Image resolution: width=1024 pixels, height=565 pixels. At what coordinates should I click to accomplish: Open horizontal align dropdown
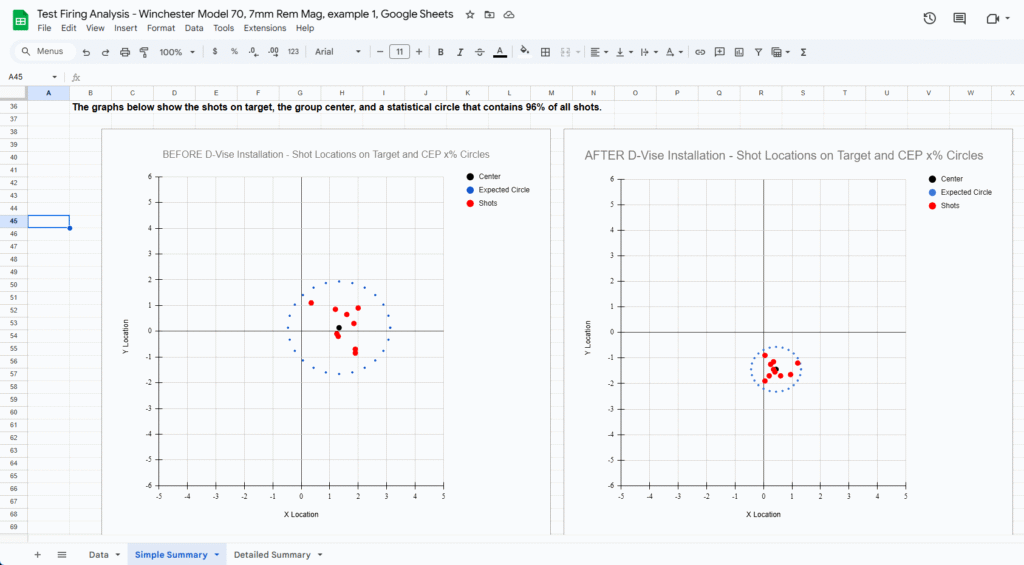coord(599,52)
